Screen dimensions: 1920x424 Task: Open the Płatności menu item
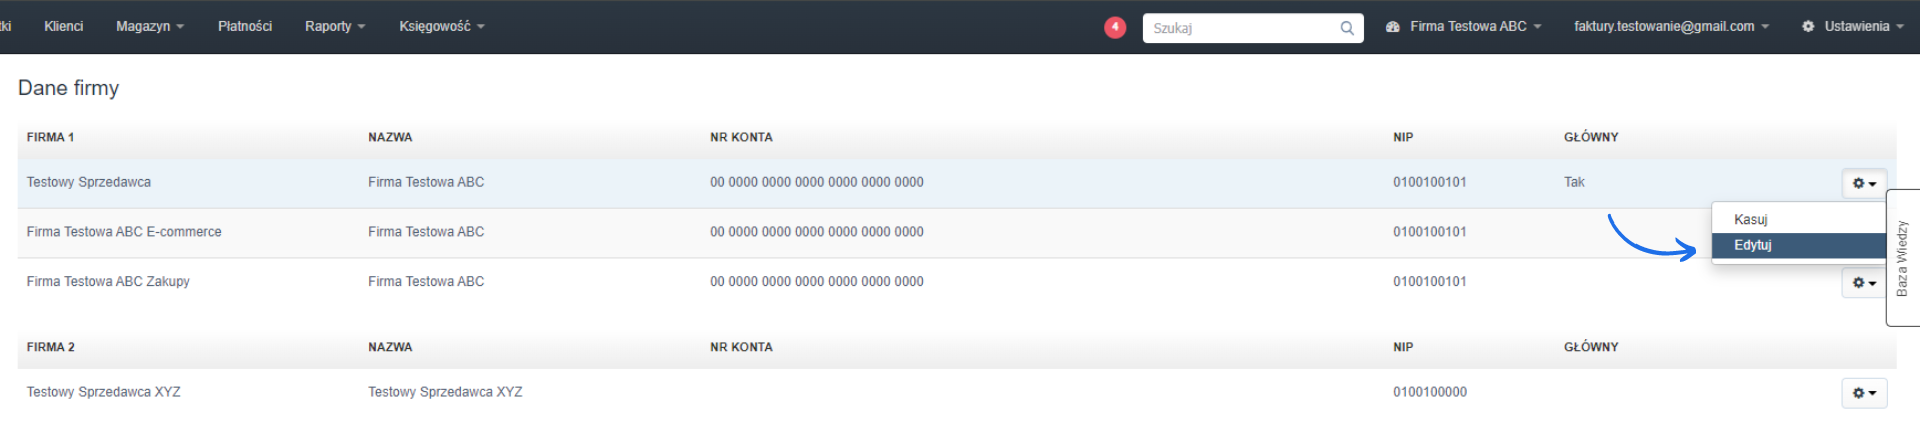tap(245, 26)
